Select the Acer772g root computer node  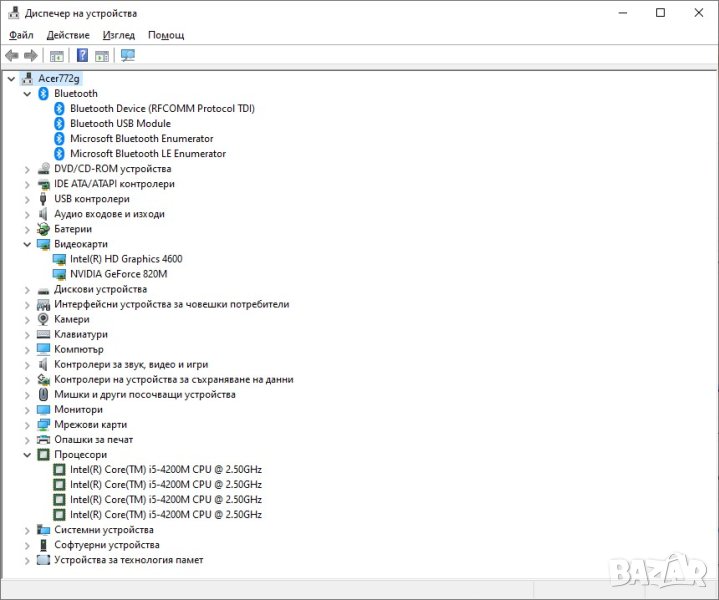point(59,78)
